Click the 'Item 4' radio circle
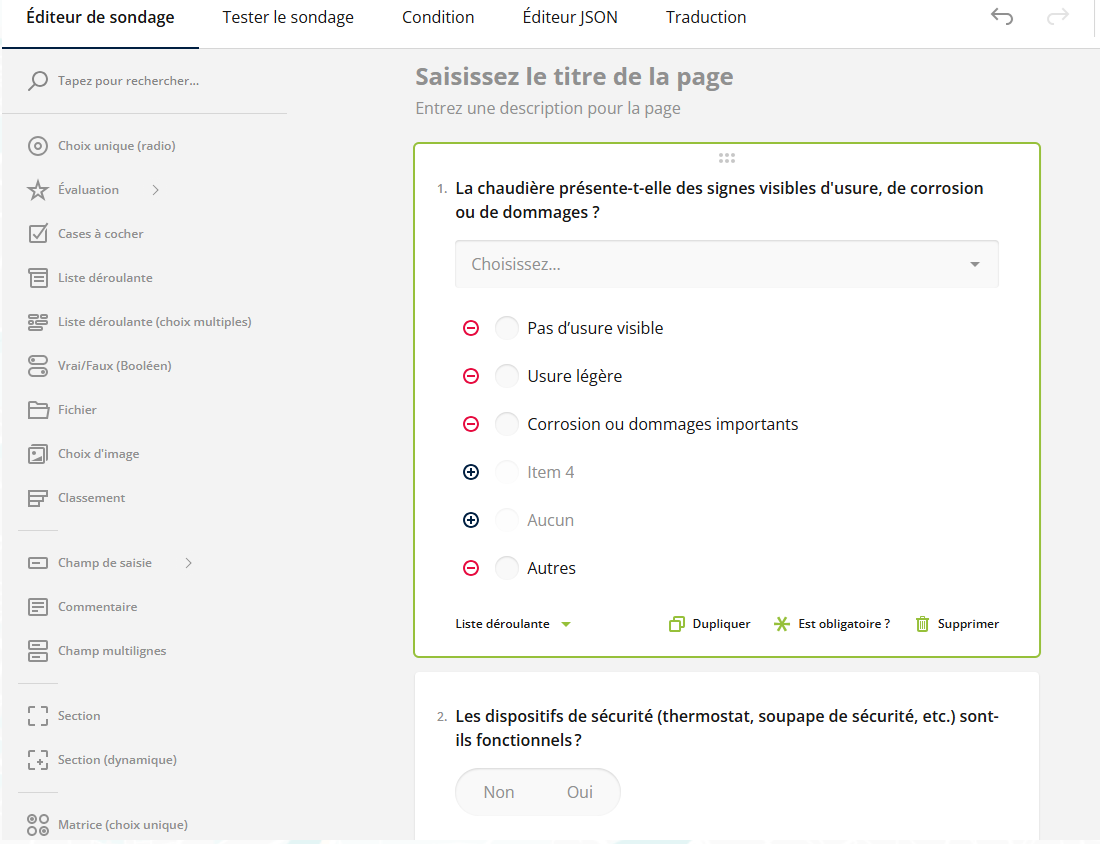The height and width of the screenshot is (844, 1100). pos(507,472)
